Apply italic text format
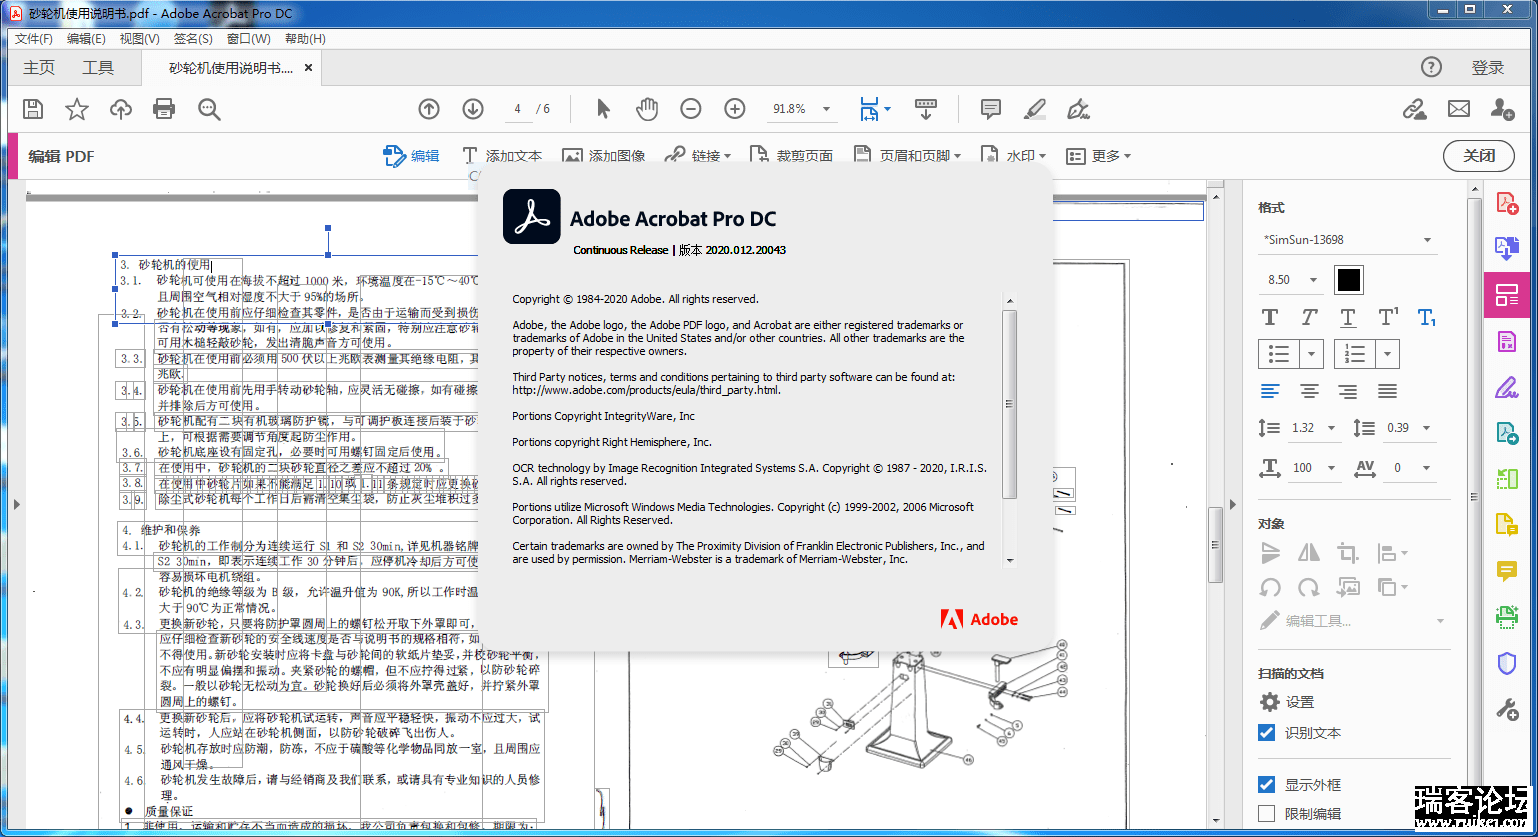 coord(1309,317)
